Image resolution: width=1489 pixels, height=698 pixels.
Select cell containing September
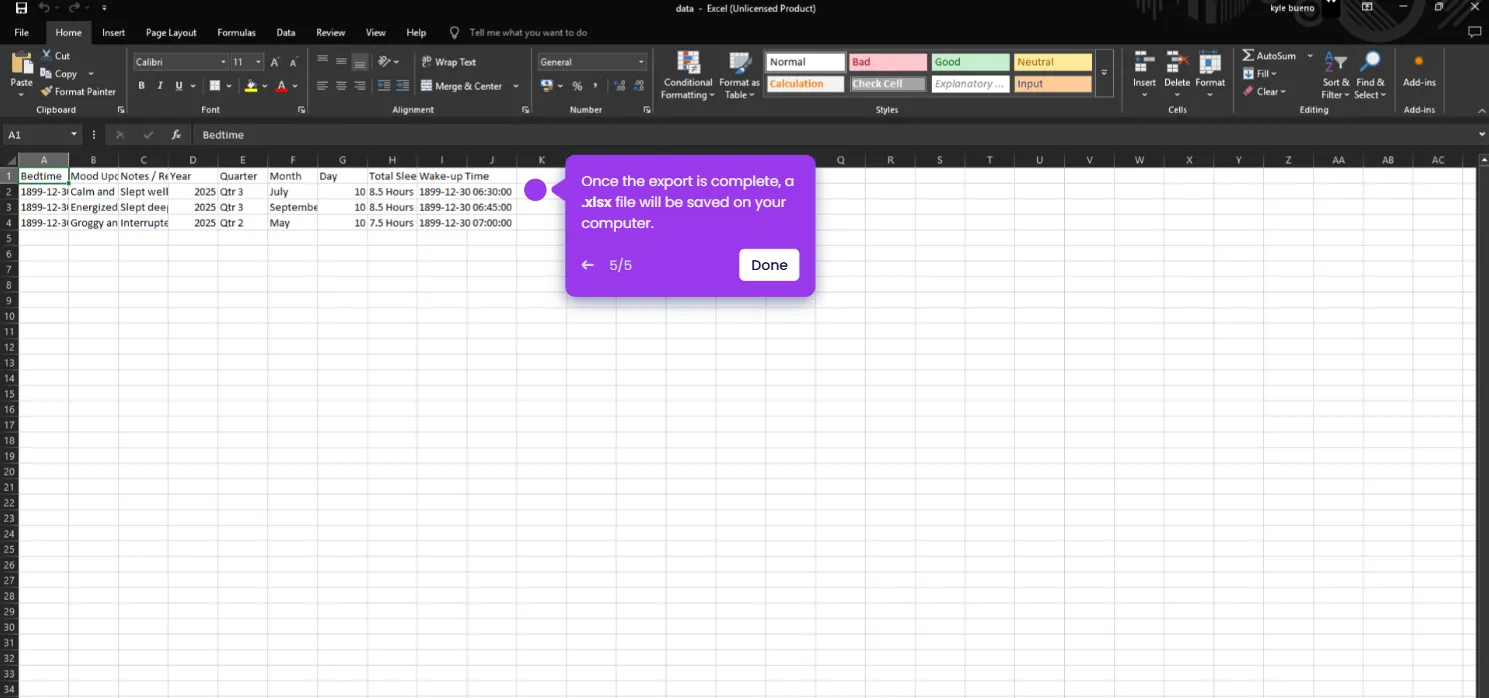293,207
